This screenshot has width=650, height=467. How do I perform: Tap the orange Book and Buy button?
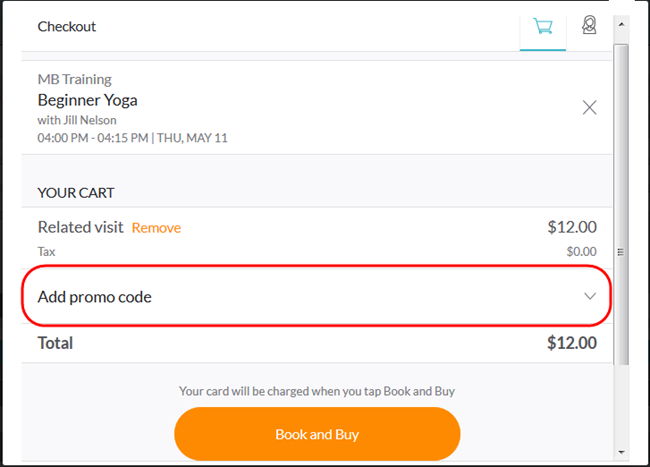tap(317, 434)
